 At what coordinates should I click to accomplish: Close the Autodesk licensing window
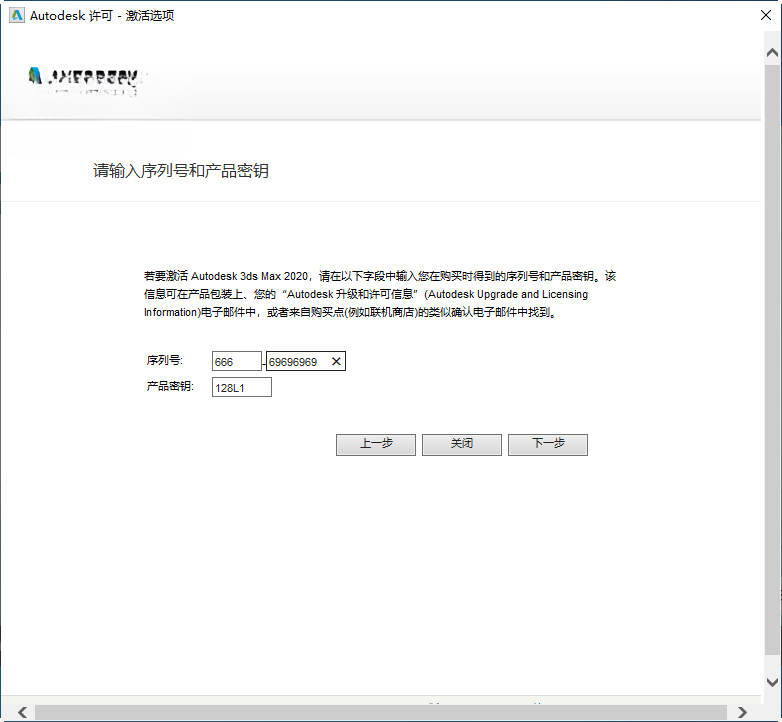(x=766, y=15)
